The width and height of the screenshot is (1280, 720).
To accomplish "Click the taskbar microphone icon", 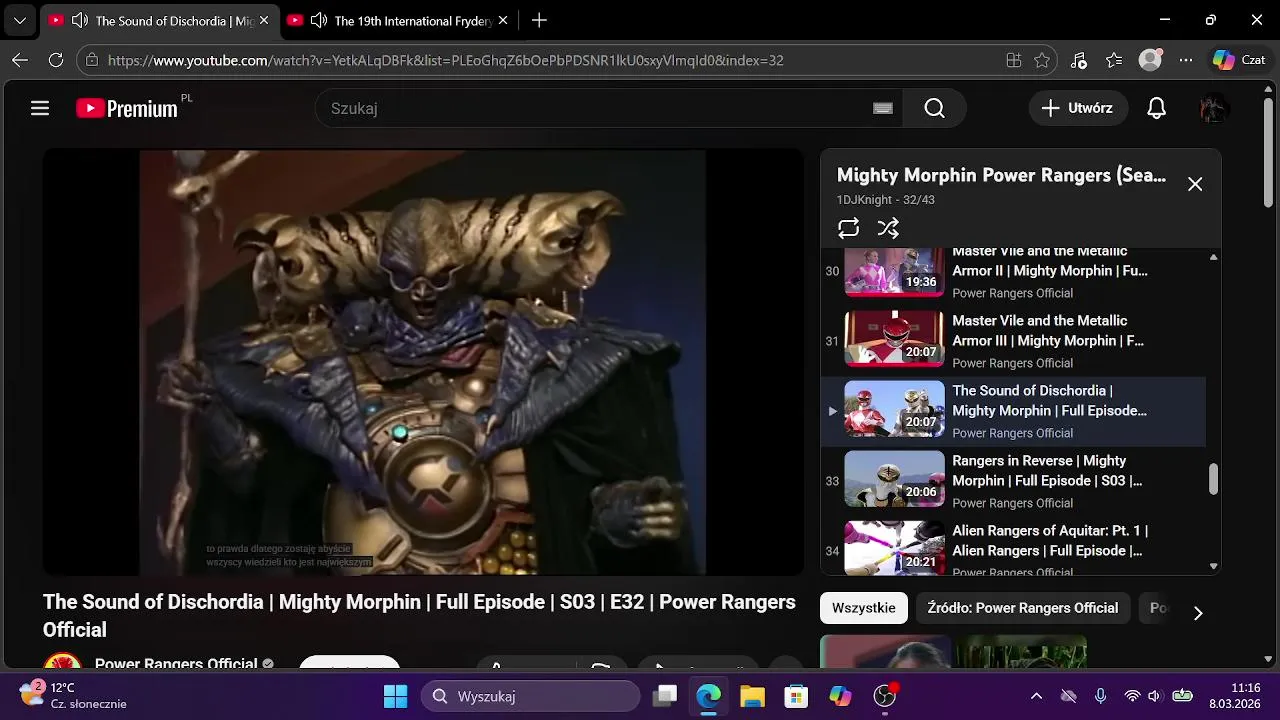I will [1100, 696].
